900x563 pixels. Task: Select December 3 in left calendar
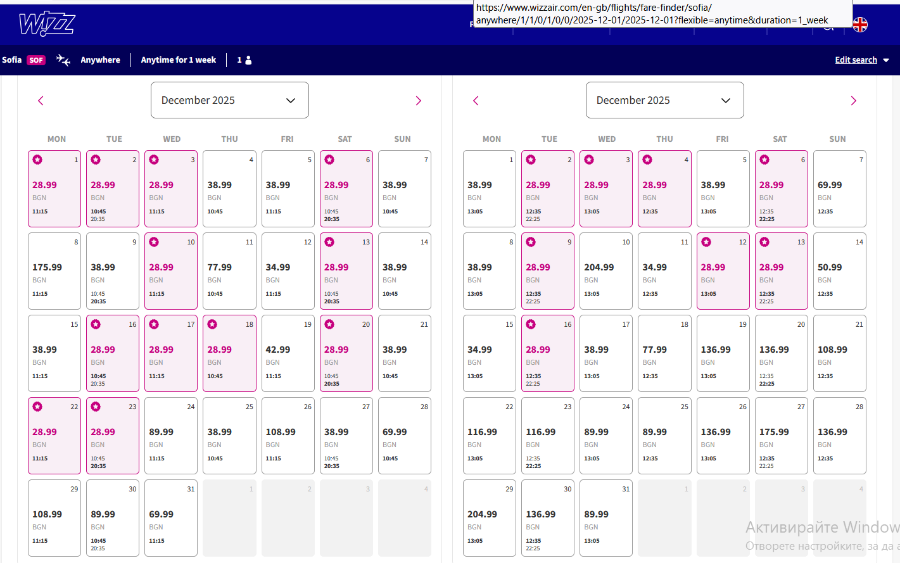click(x=171, y=189)
